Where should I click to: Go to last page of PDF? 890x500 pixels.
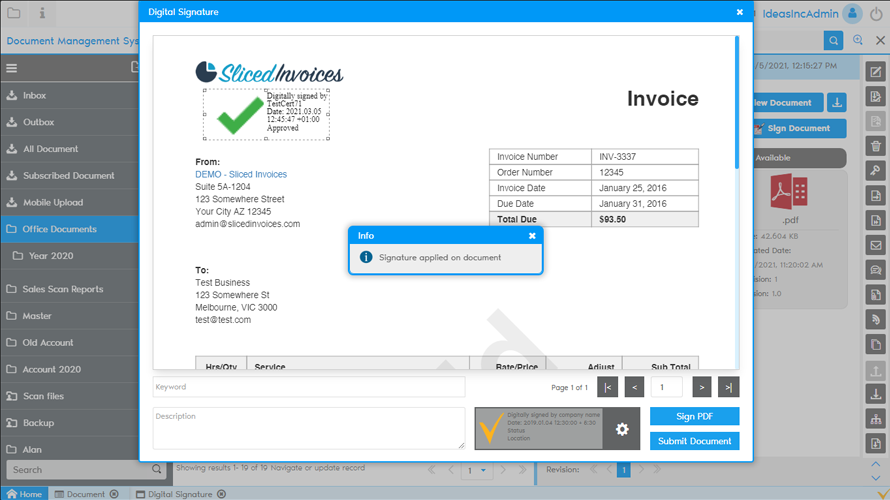728,387
